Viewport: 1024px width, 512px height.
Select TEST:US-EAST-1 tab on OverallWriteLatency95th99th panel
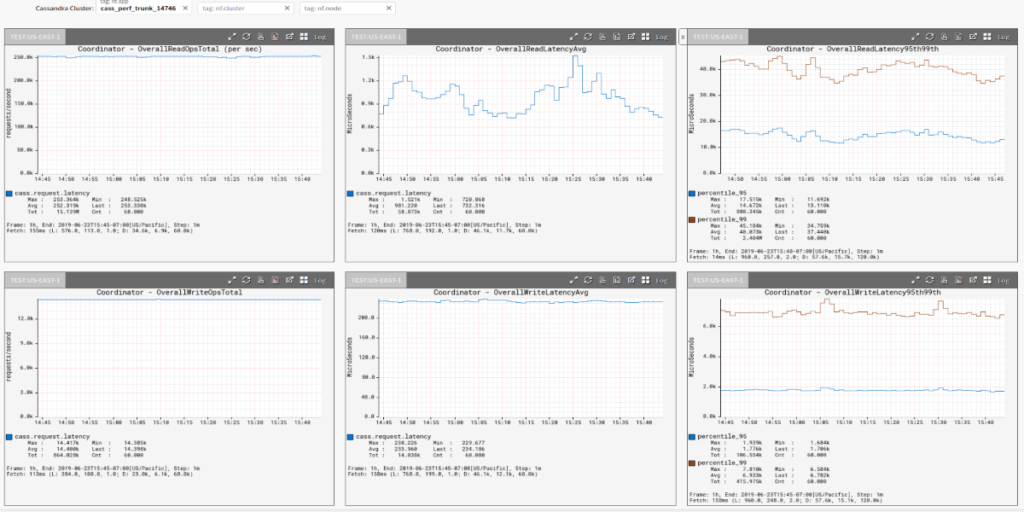point(718,280)
